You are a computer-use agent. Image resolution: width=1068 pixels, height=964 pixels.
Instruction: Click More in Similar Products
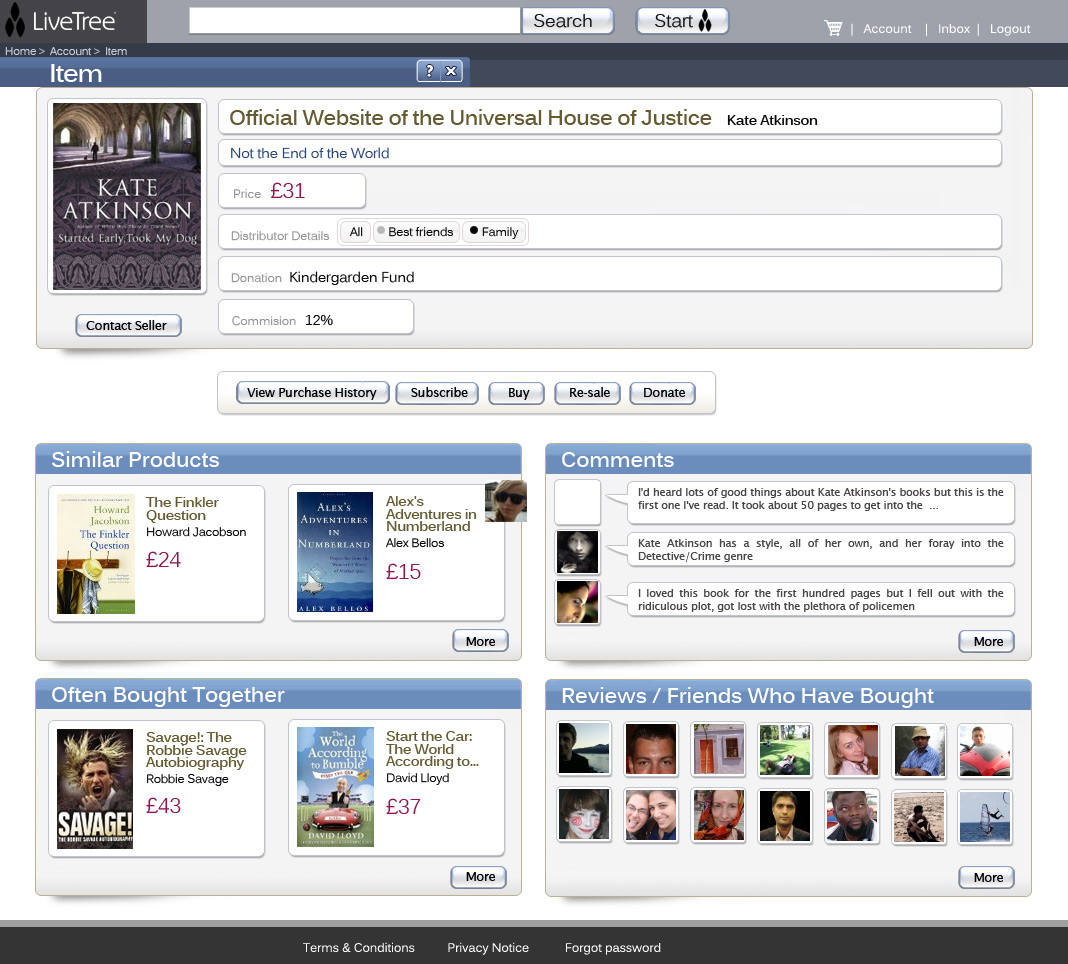480,641
